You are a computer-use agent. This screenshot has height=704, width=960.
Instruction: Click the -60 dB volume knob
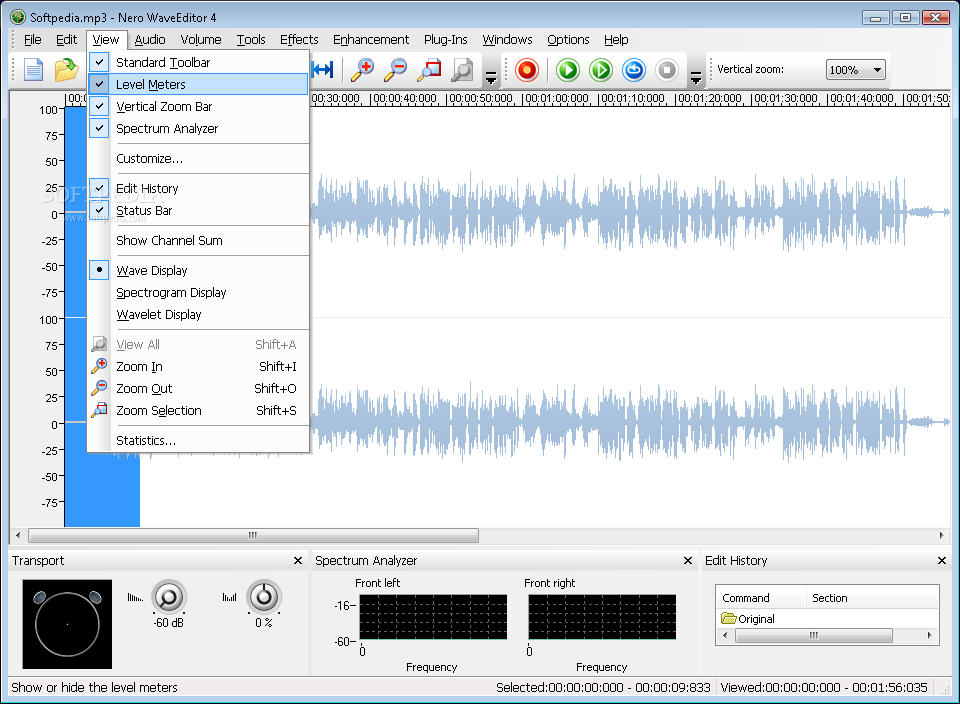click(x=168, y=597)
